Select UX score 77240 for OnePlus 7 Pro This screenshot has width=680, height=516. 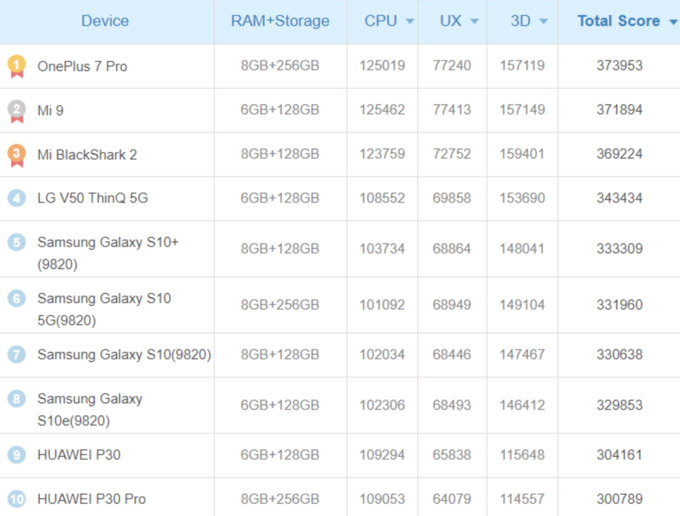point(451,65)
